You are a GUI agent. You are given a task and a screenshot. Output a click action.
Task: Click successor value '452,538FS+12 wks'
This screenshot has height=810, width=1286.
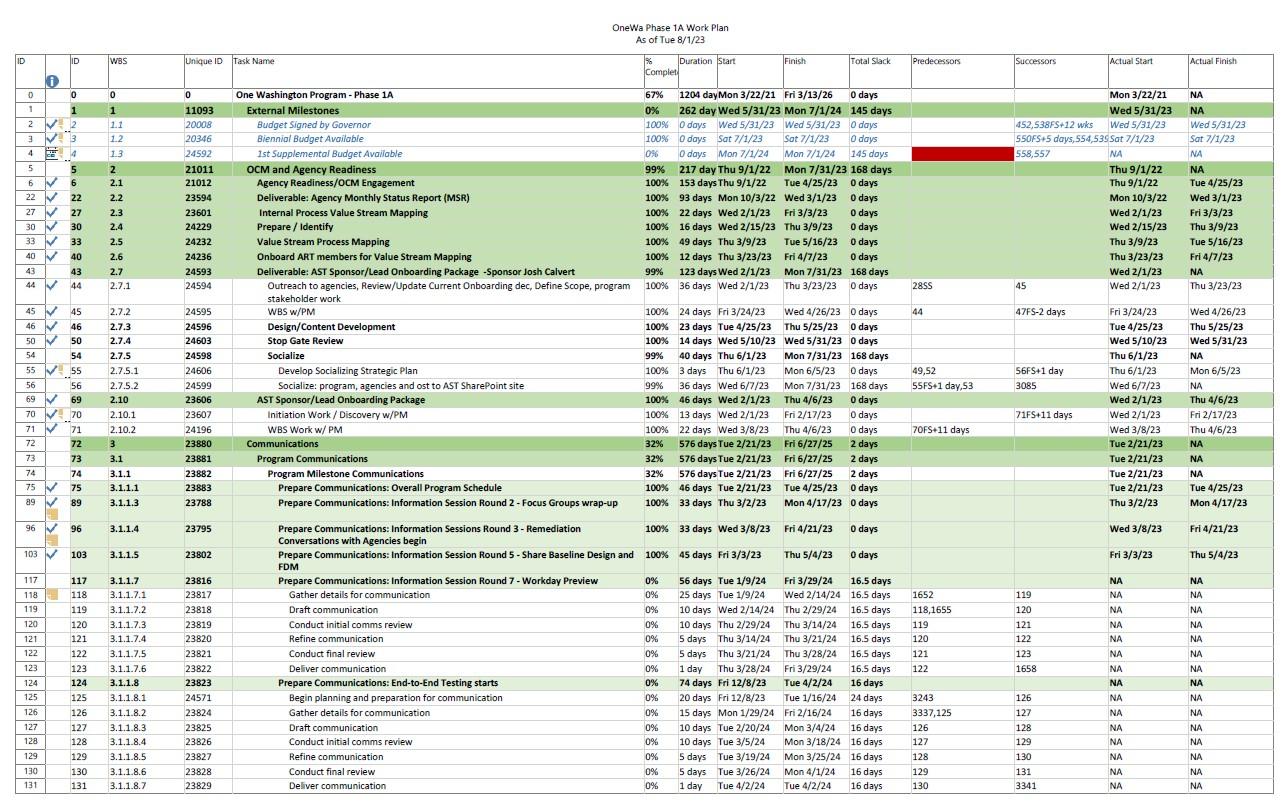pos(1054,125)
